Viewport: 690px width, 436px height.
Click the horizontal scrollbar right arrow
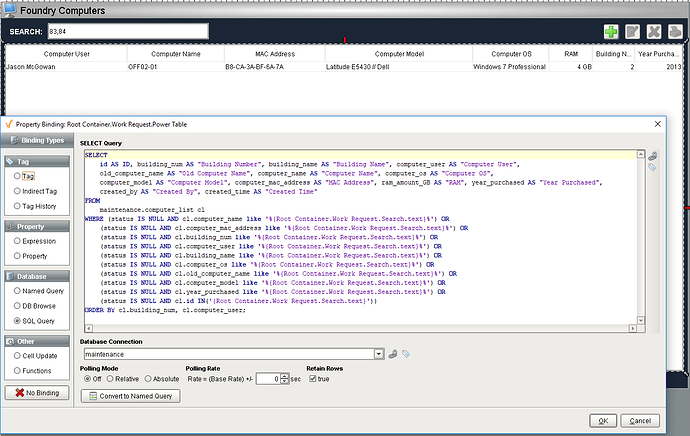click(x=633, y=328)
